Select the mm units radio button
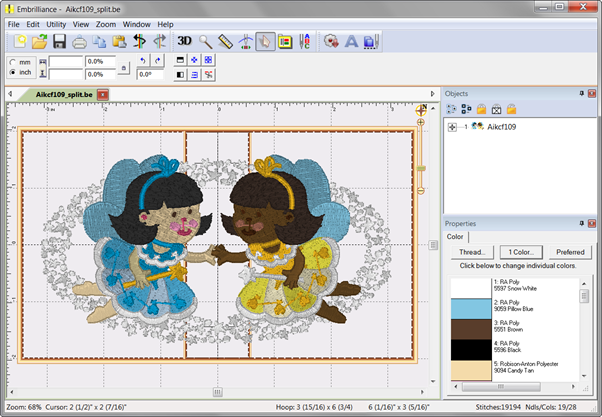The image size is (602, 417). point(12,62)
